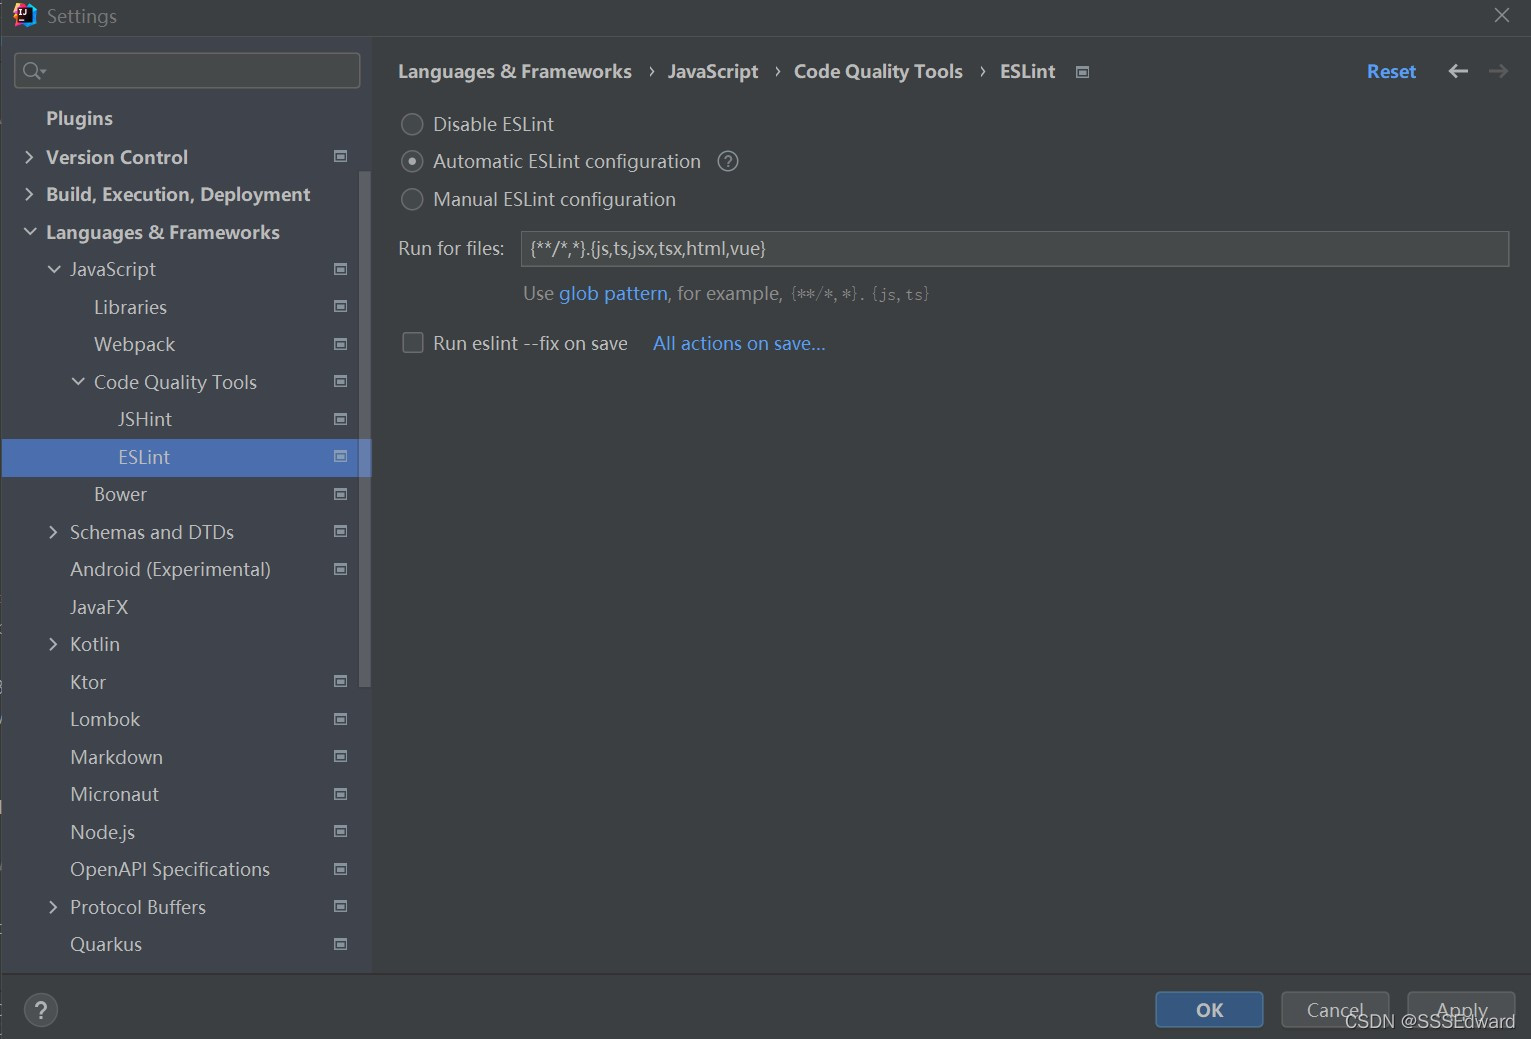
Task: Collapse Languages & Frameworks section
Action: pyautogui.click(x=29, y=232)
